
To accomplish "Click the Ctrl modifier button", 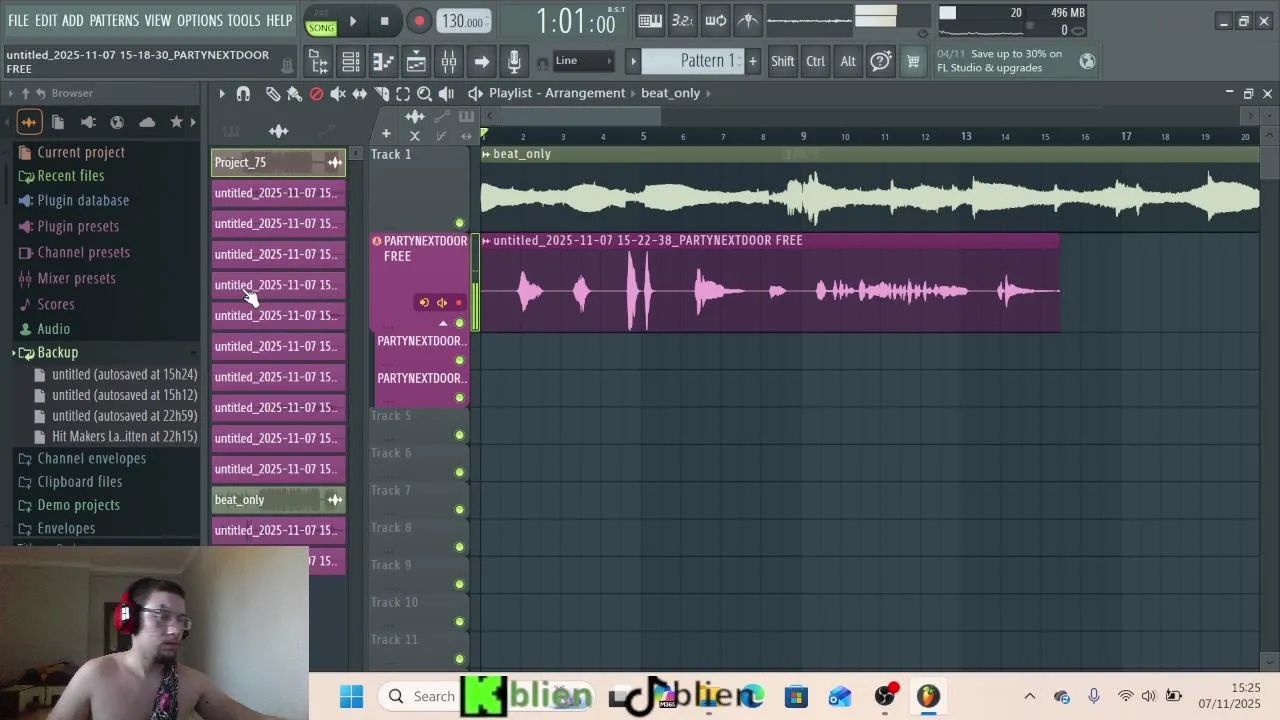I will point(815,61).
